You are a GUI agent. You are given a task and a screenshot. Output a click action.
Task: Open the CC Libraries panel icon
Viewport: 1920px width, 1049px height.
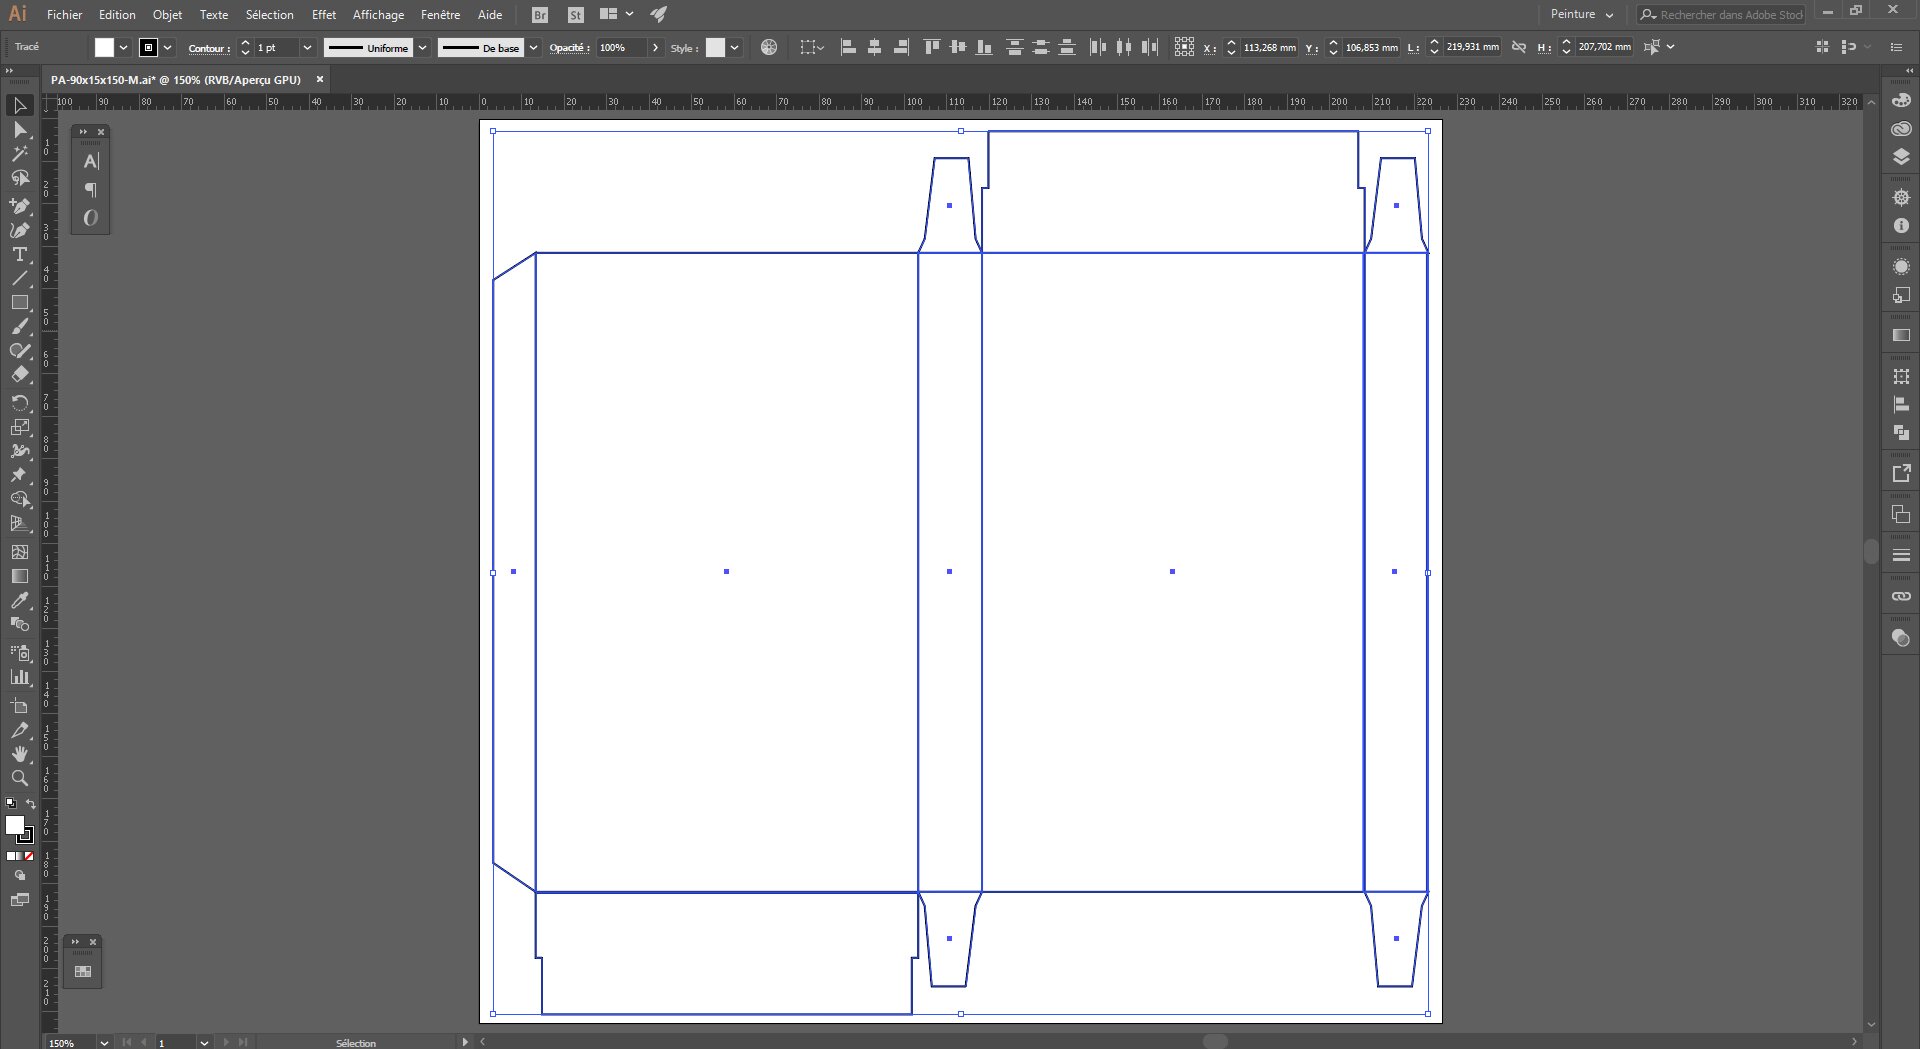click(1900, 128)
